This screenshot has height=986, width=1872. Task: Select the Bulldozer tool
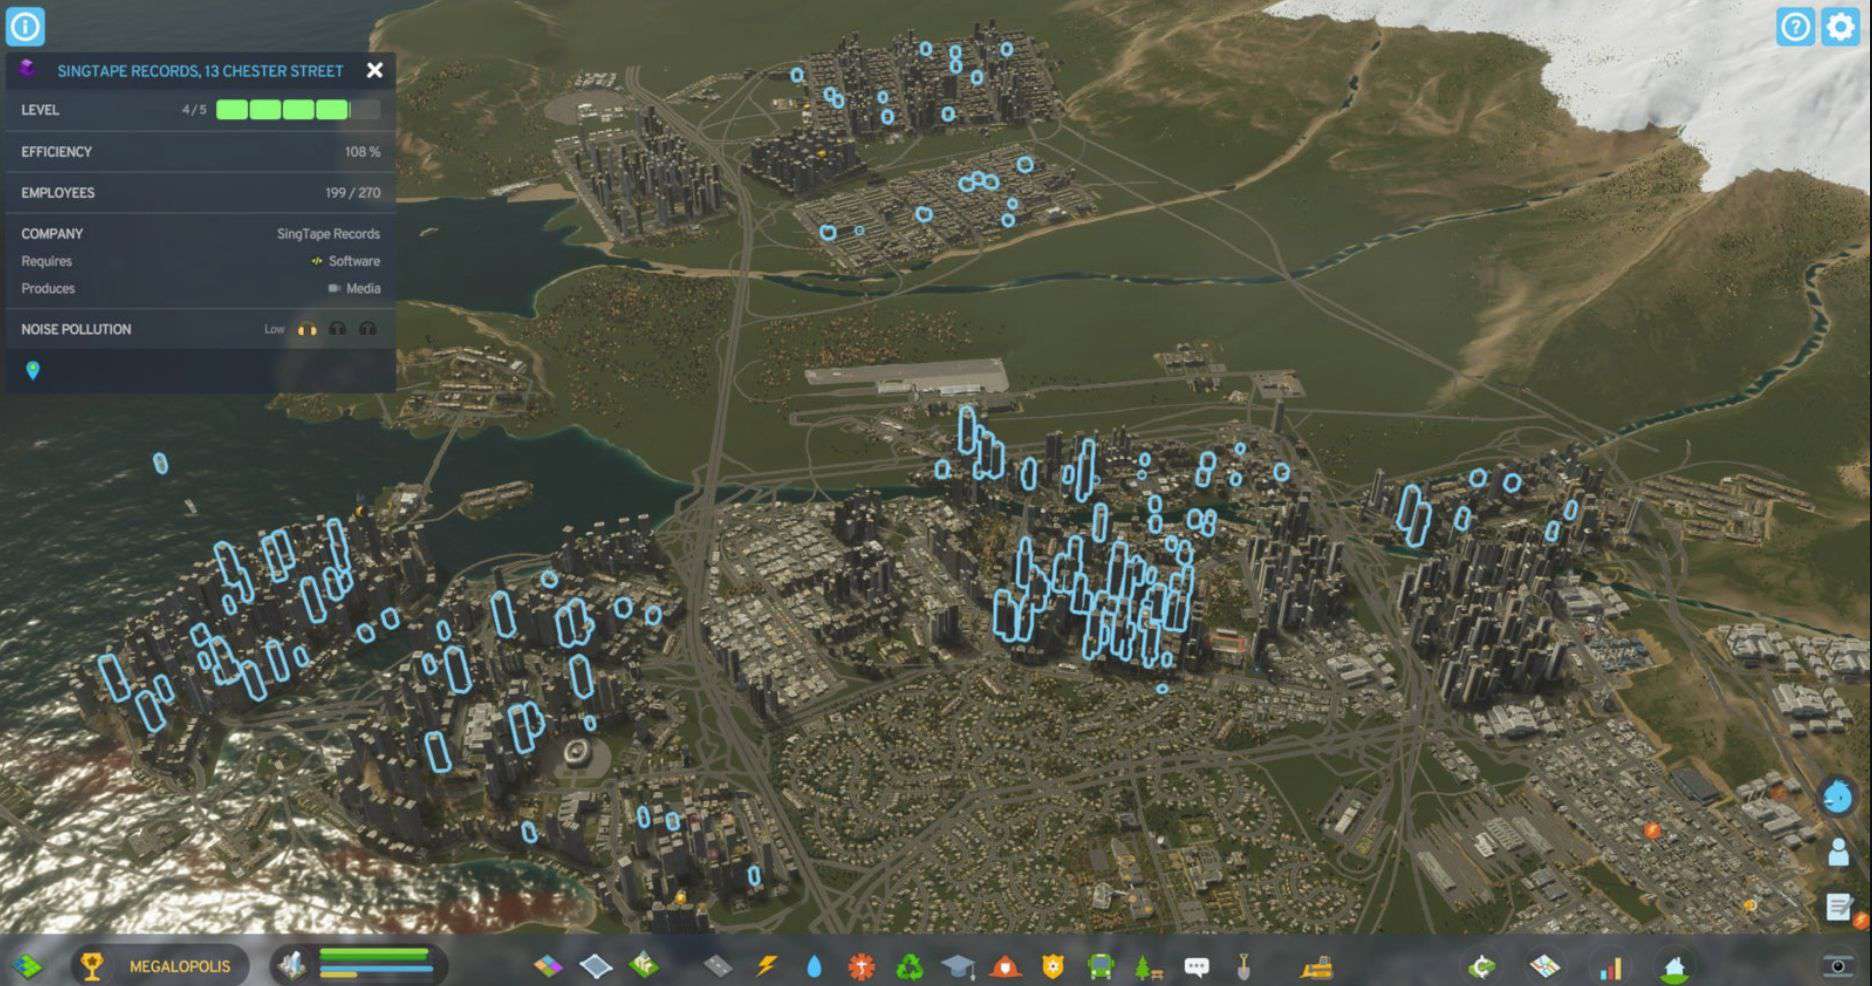[x=1317, y=966]
